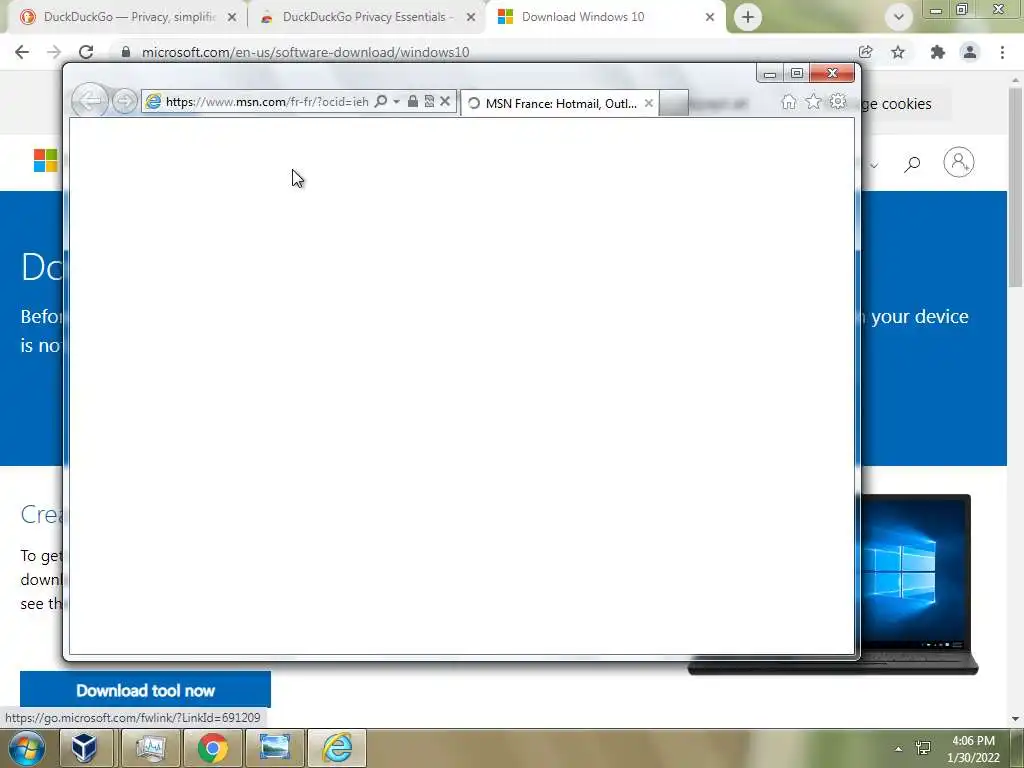Screen dimensions: 1024x768
Task: Open IE favorites star icon
Action: tap(813, 102)
